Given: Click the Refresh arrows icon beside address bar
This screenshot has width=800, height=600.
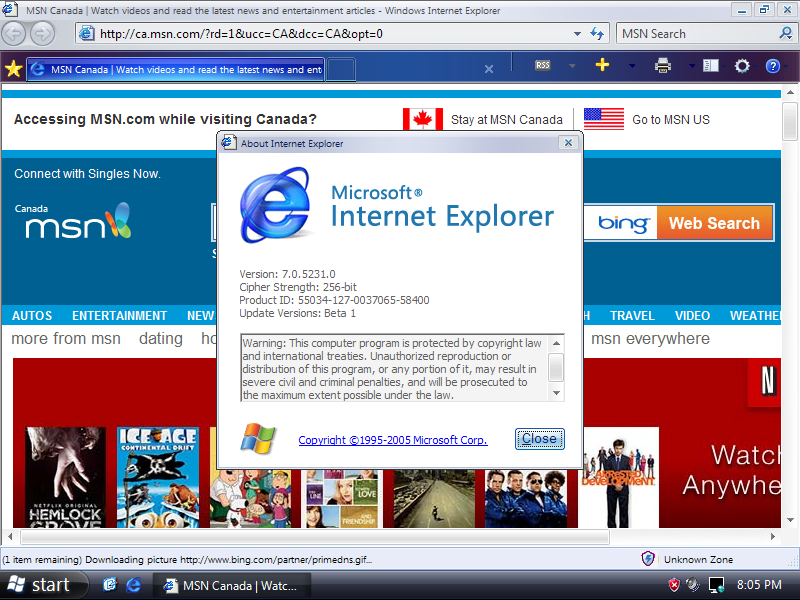Looking at the screenshot, I should (x=597, y=34).
